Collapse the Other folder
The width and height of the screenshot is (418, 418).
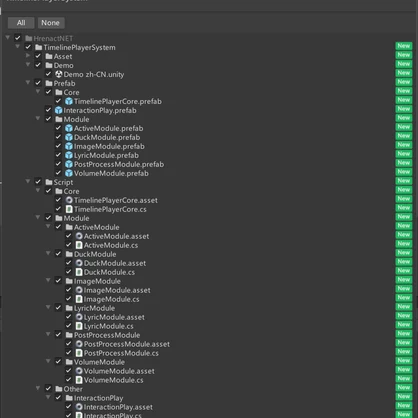[x=38, y=388]
